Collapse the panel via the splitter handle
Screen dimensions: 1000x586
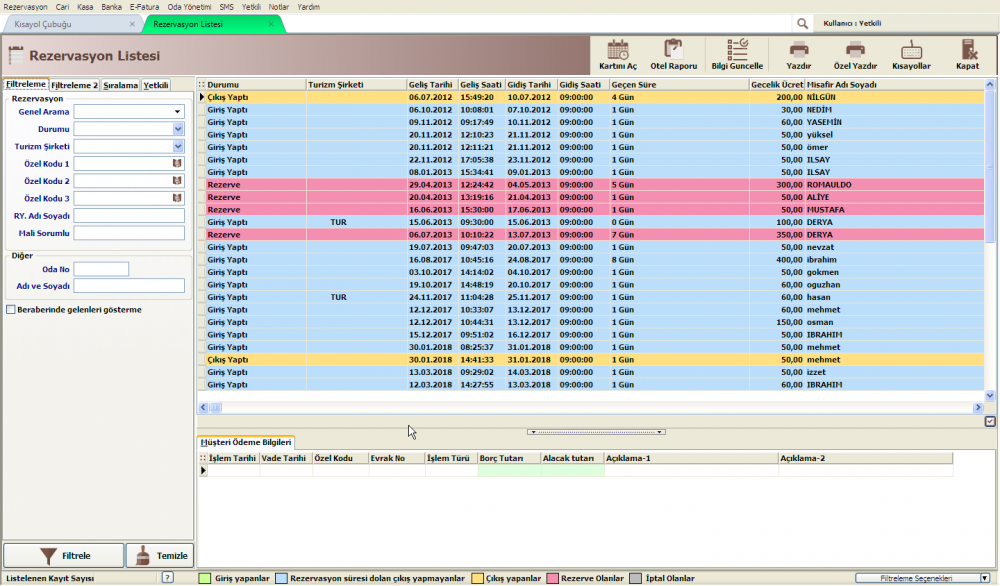pyautogui.click(x=596, y=432)
